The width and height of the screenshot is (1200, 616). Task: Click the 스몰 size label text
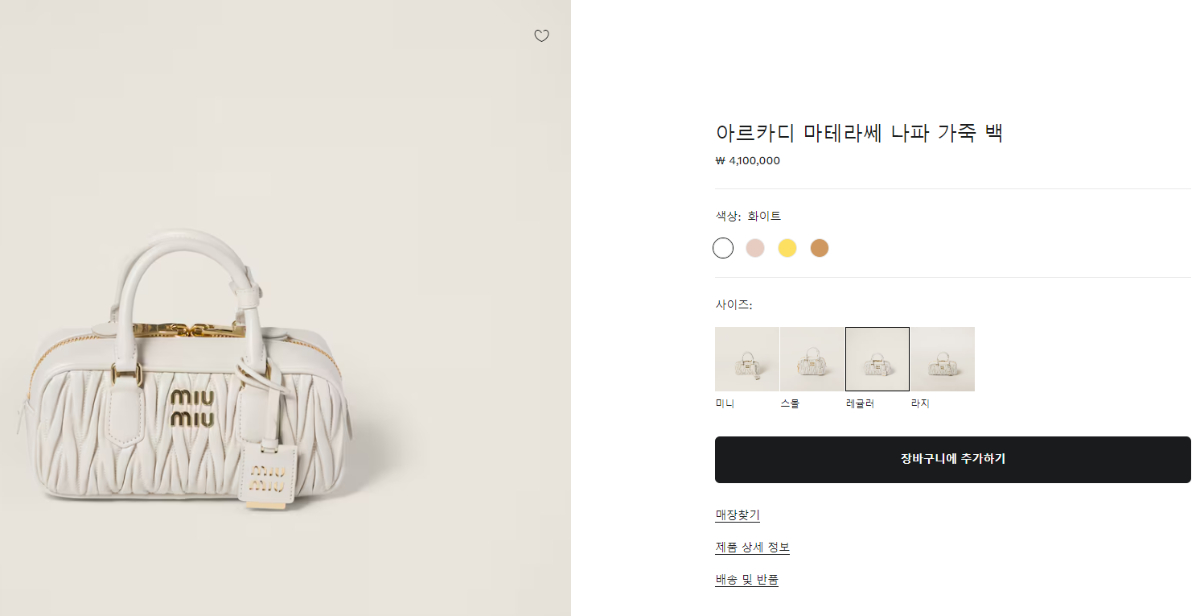[790, 403]
